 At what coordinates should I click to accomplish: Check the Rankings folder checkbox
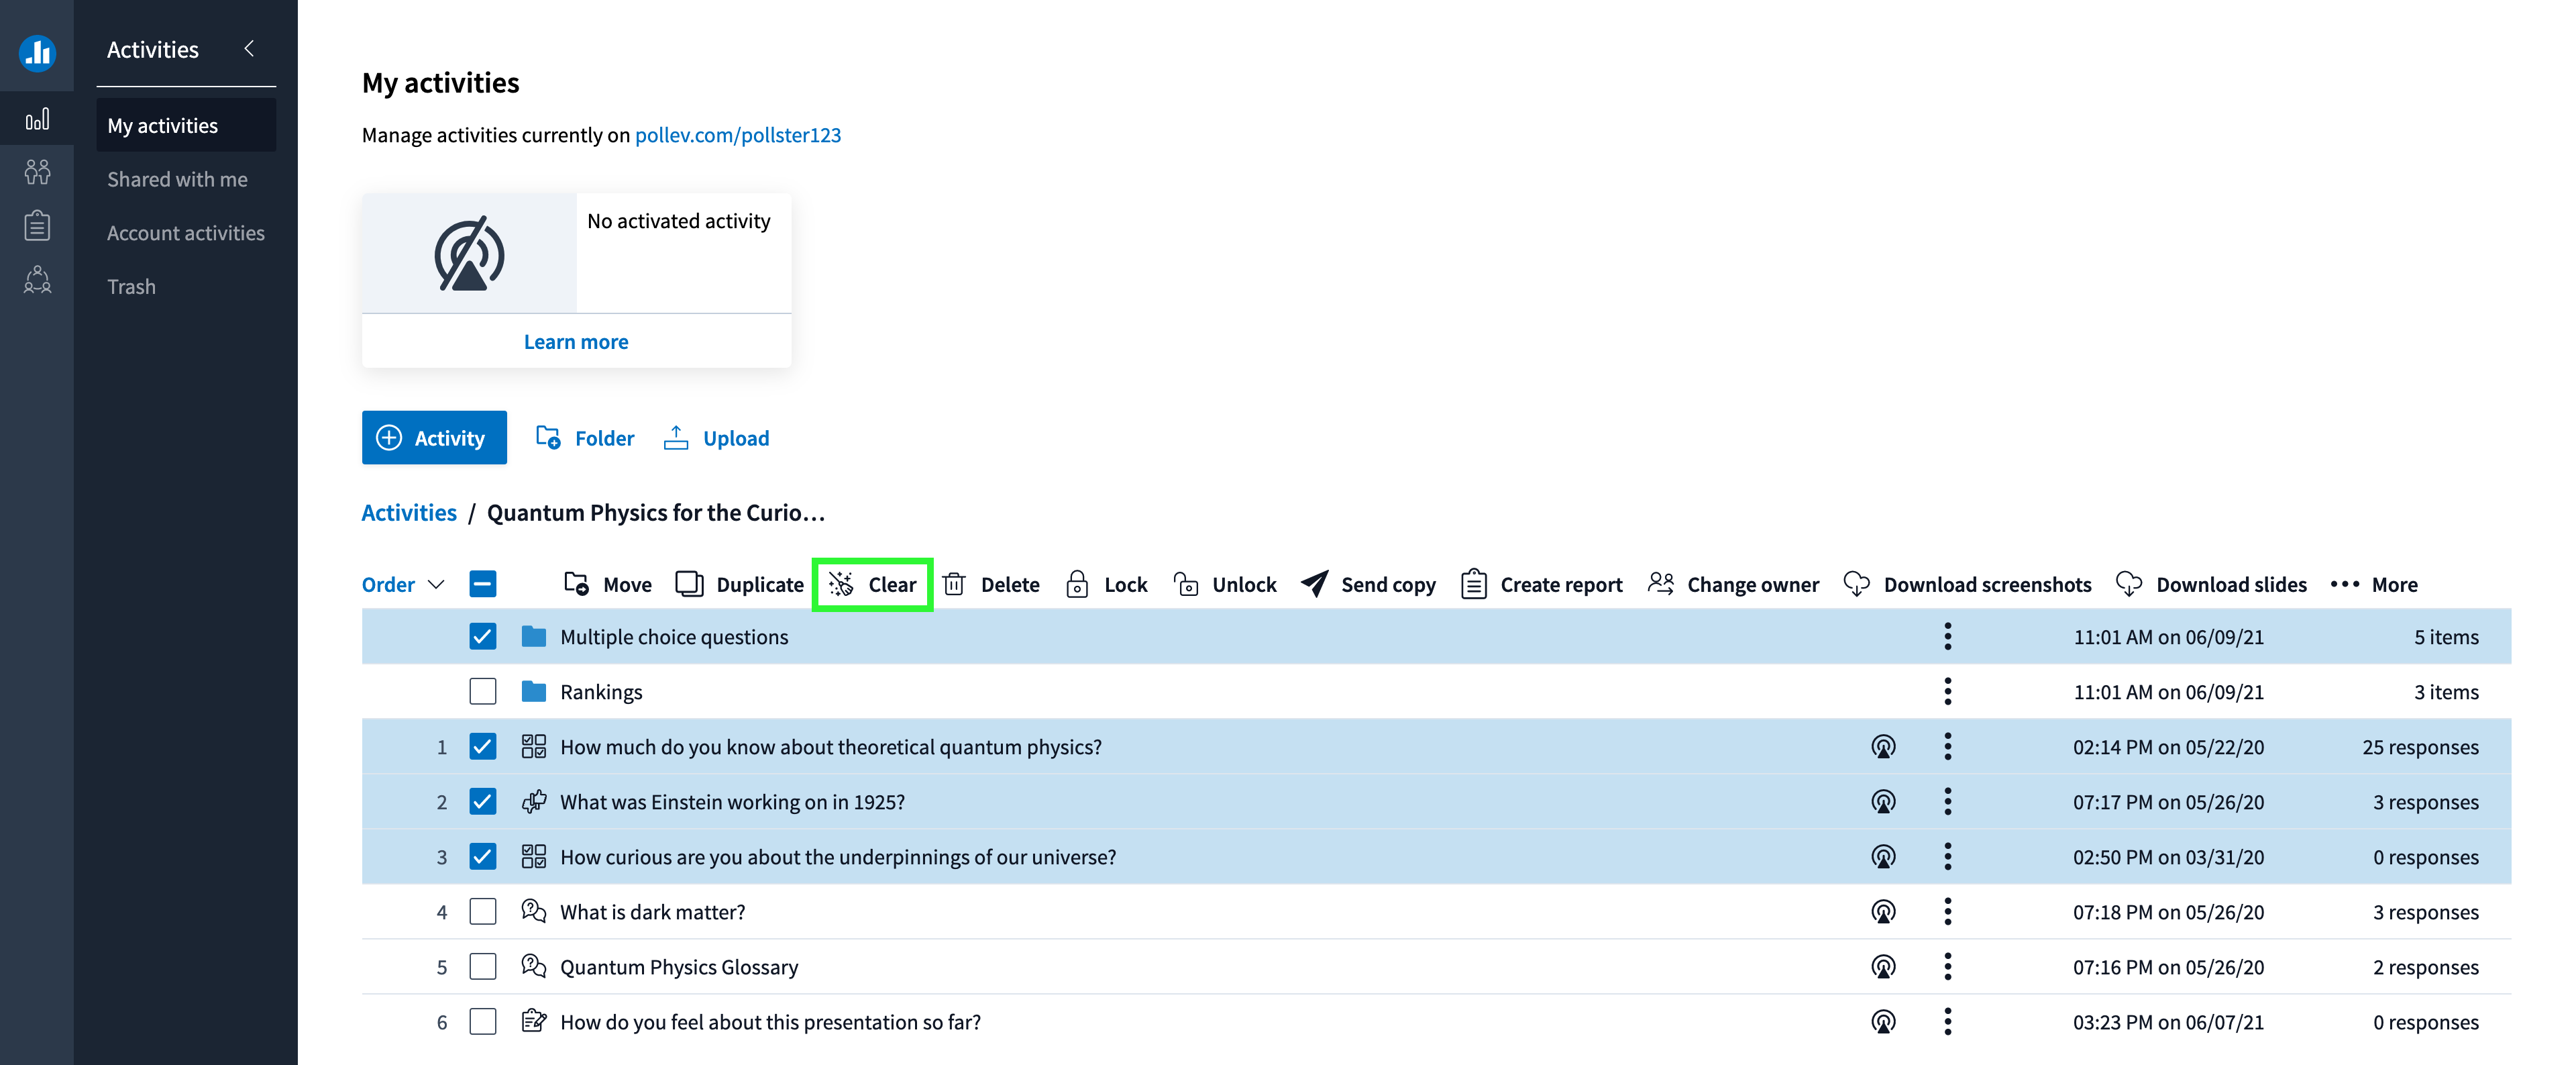(x=483, y=692)
